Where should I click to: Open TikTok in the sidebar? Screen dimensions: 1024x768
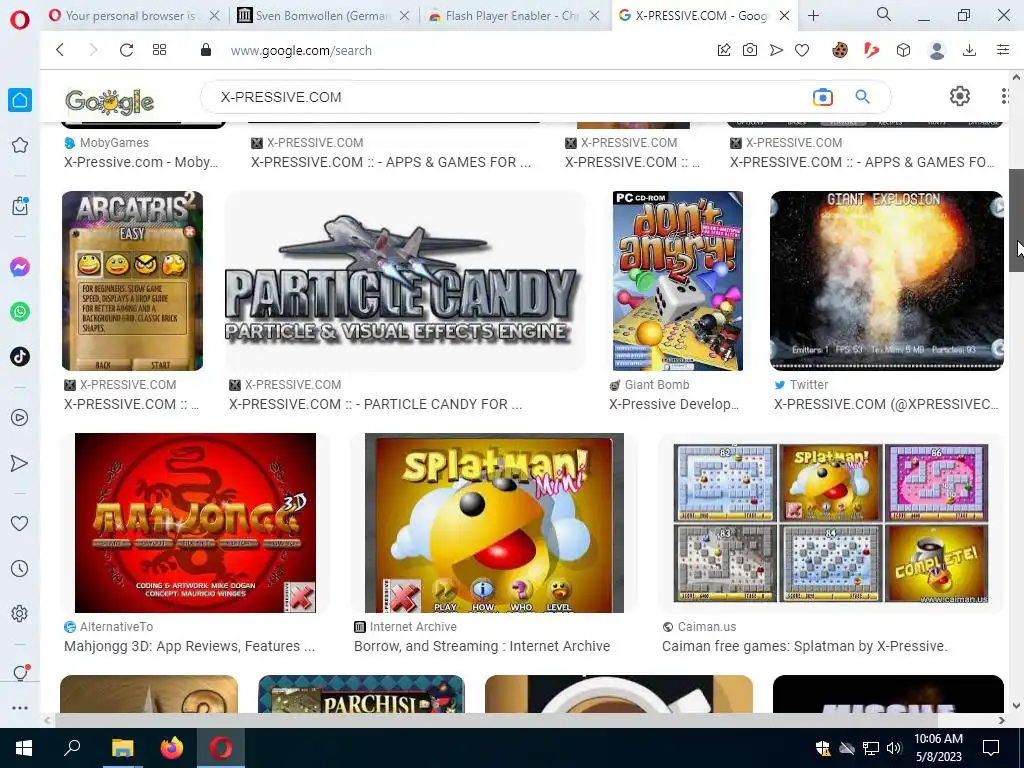20,357
